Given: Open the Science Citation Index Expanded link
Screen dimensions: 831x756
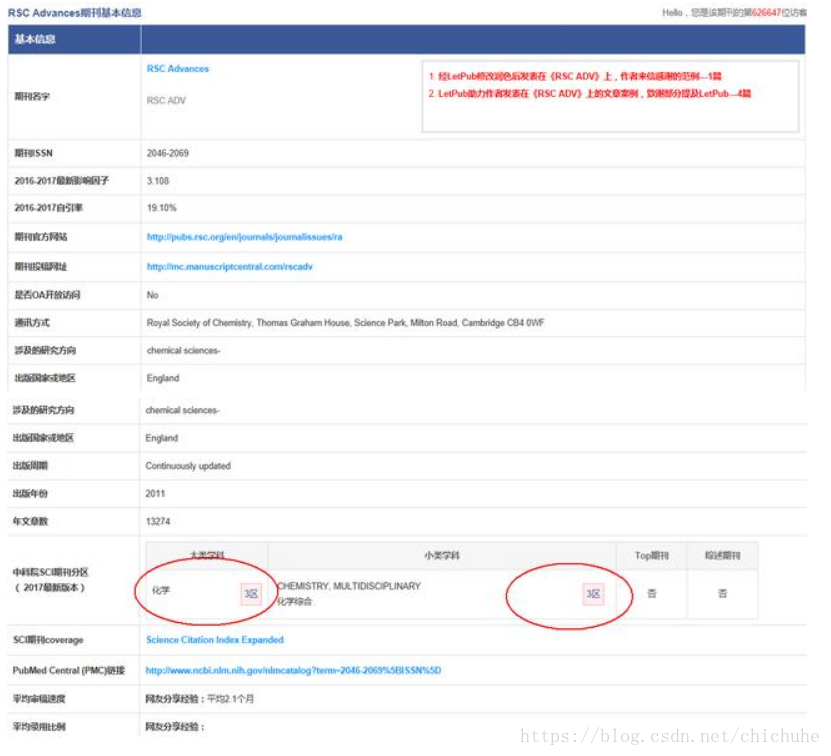Looking at the screenshot, I should tap(215, 640).
